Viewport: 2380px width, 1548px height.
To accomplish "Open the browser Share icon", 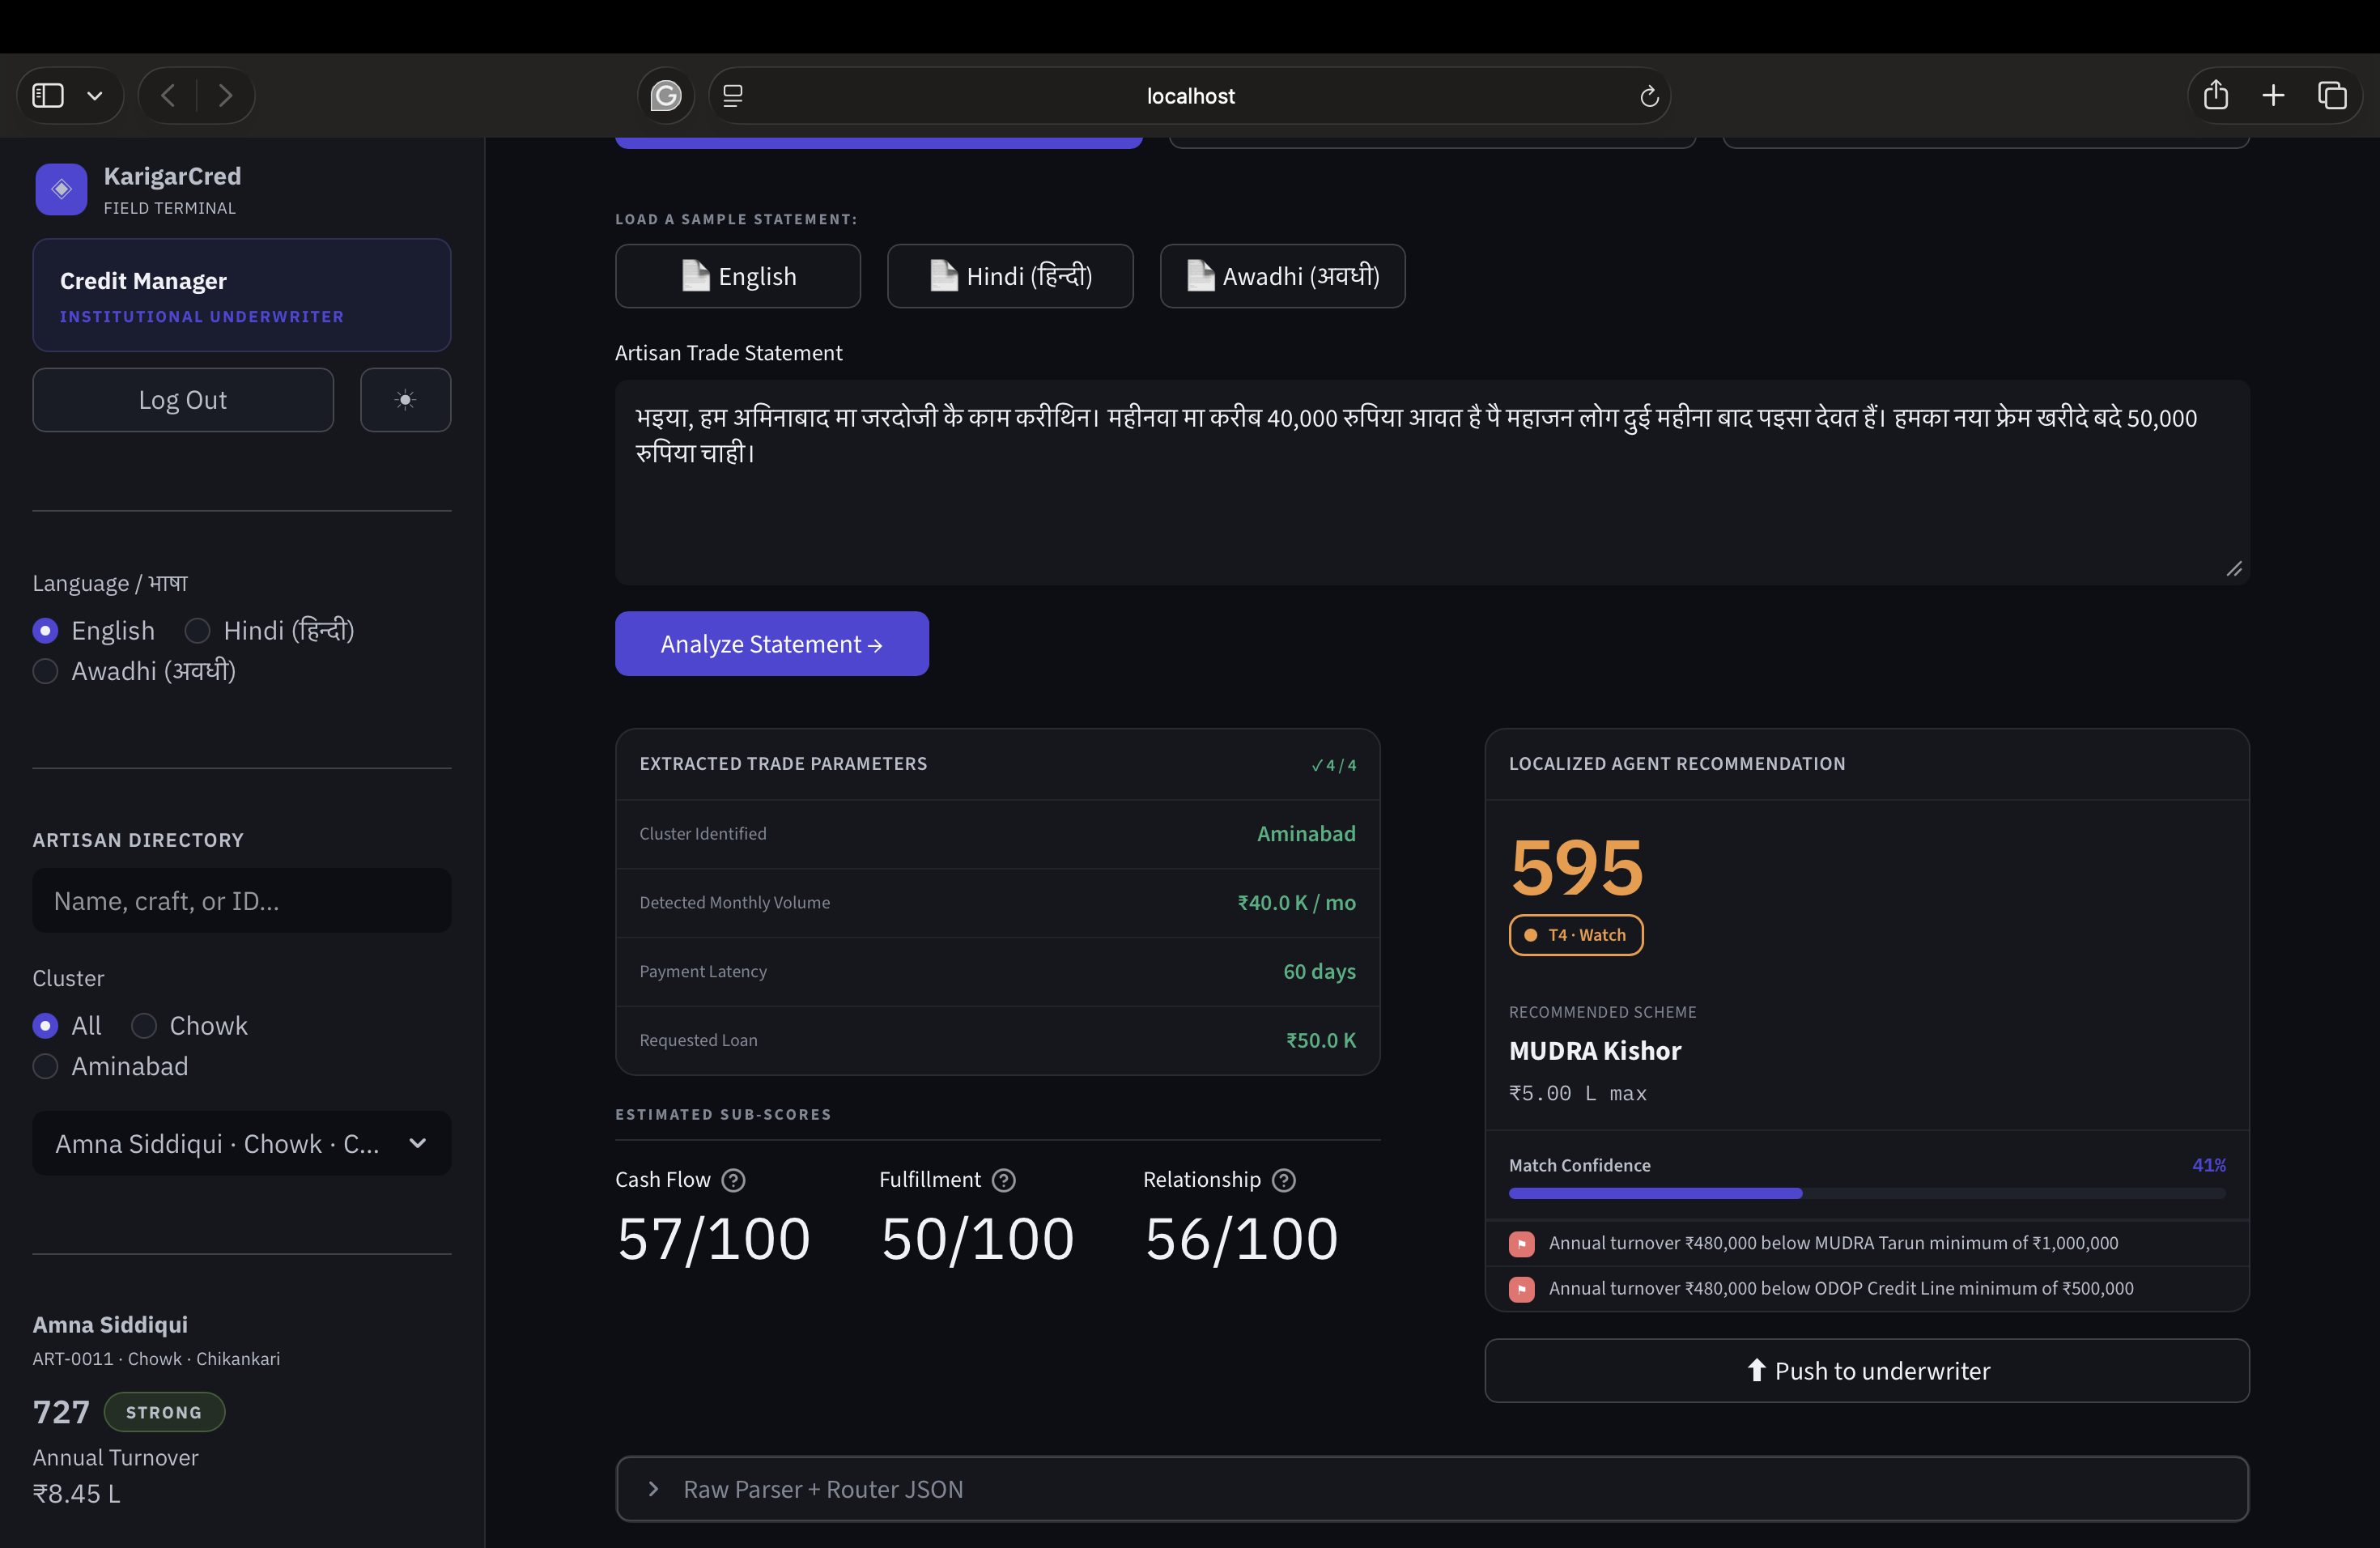I will 2215,95.
